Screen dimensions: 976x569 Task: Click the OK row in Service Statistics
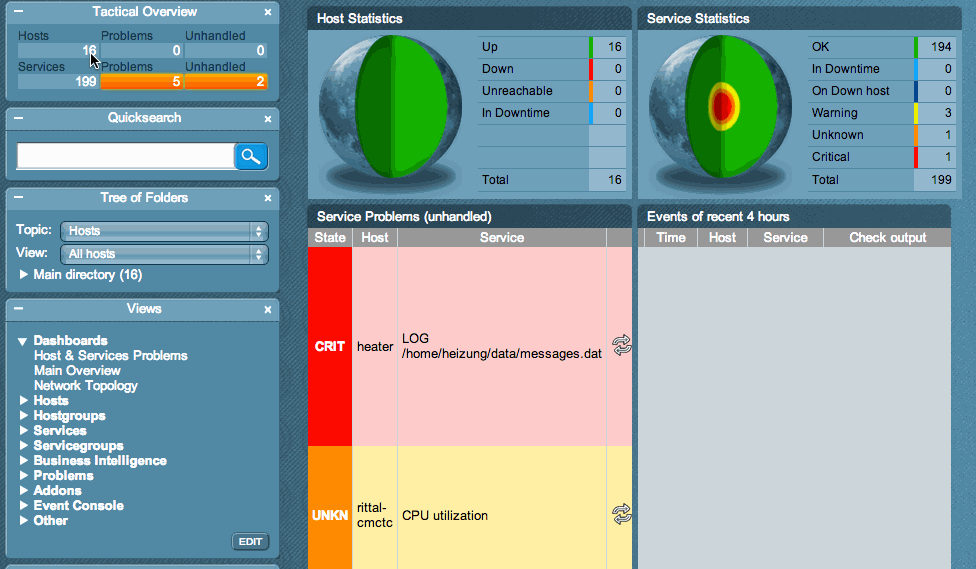(882, 47)
